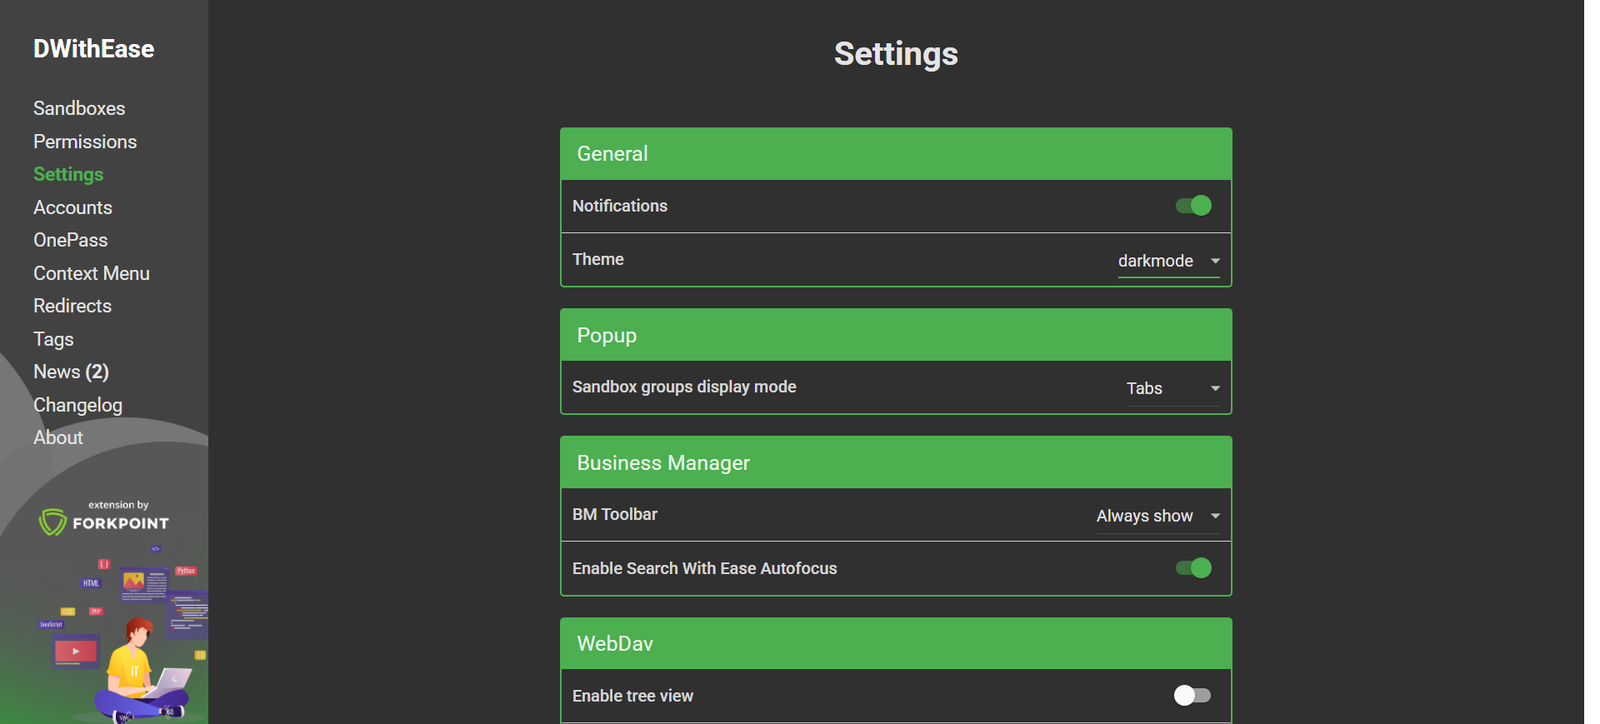The image size is (1600, 724).
Task: Click the DWithEase title in sidebar
Action: click(x=93, y=49)
